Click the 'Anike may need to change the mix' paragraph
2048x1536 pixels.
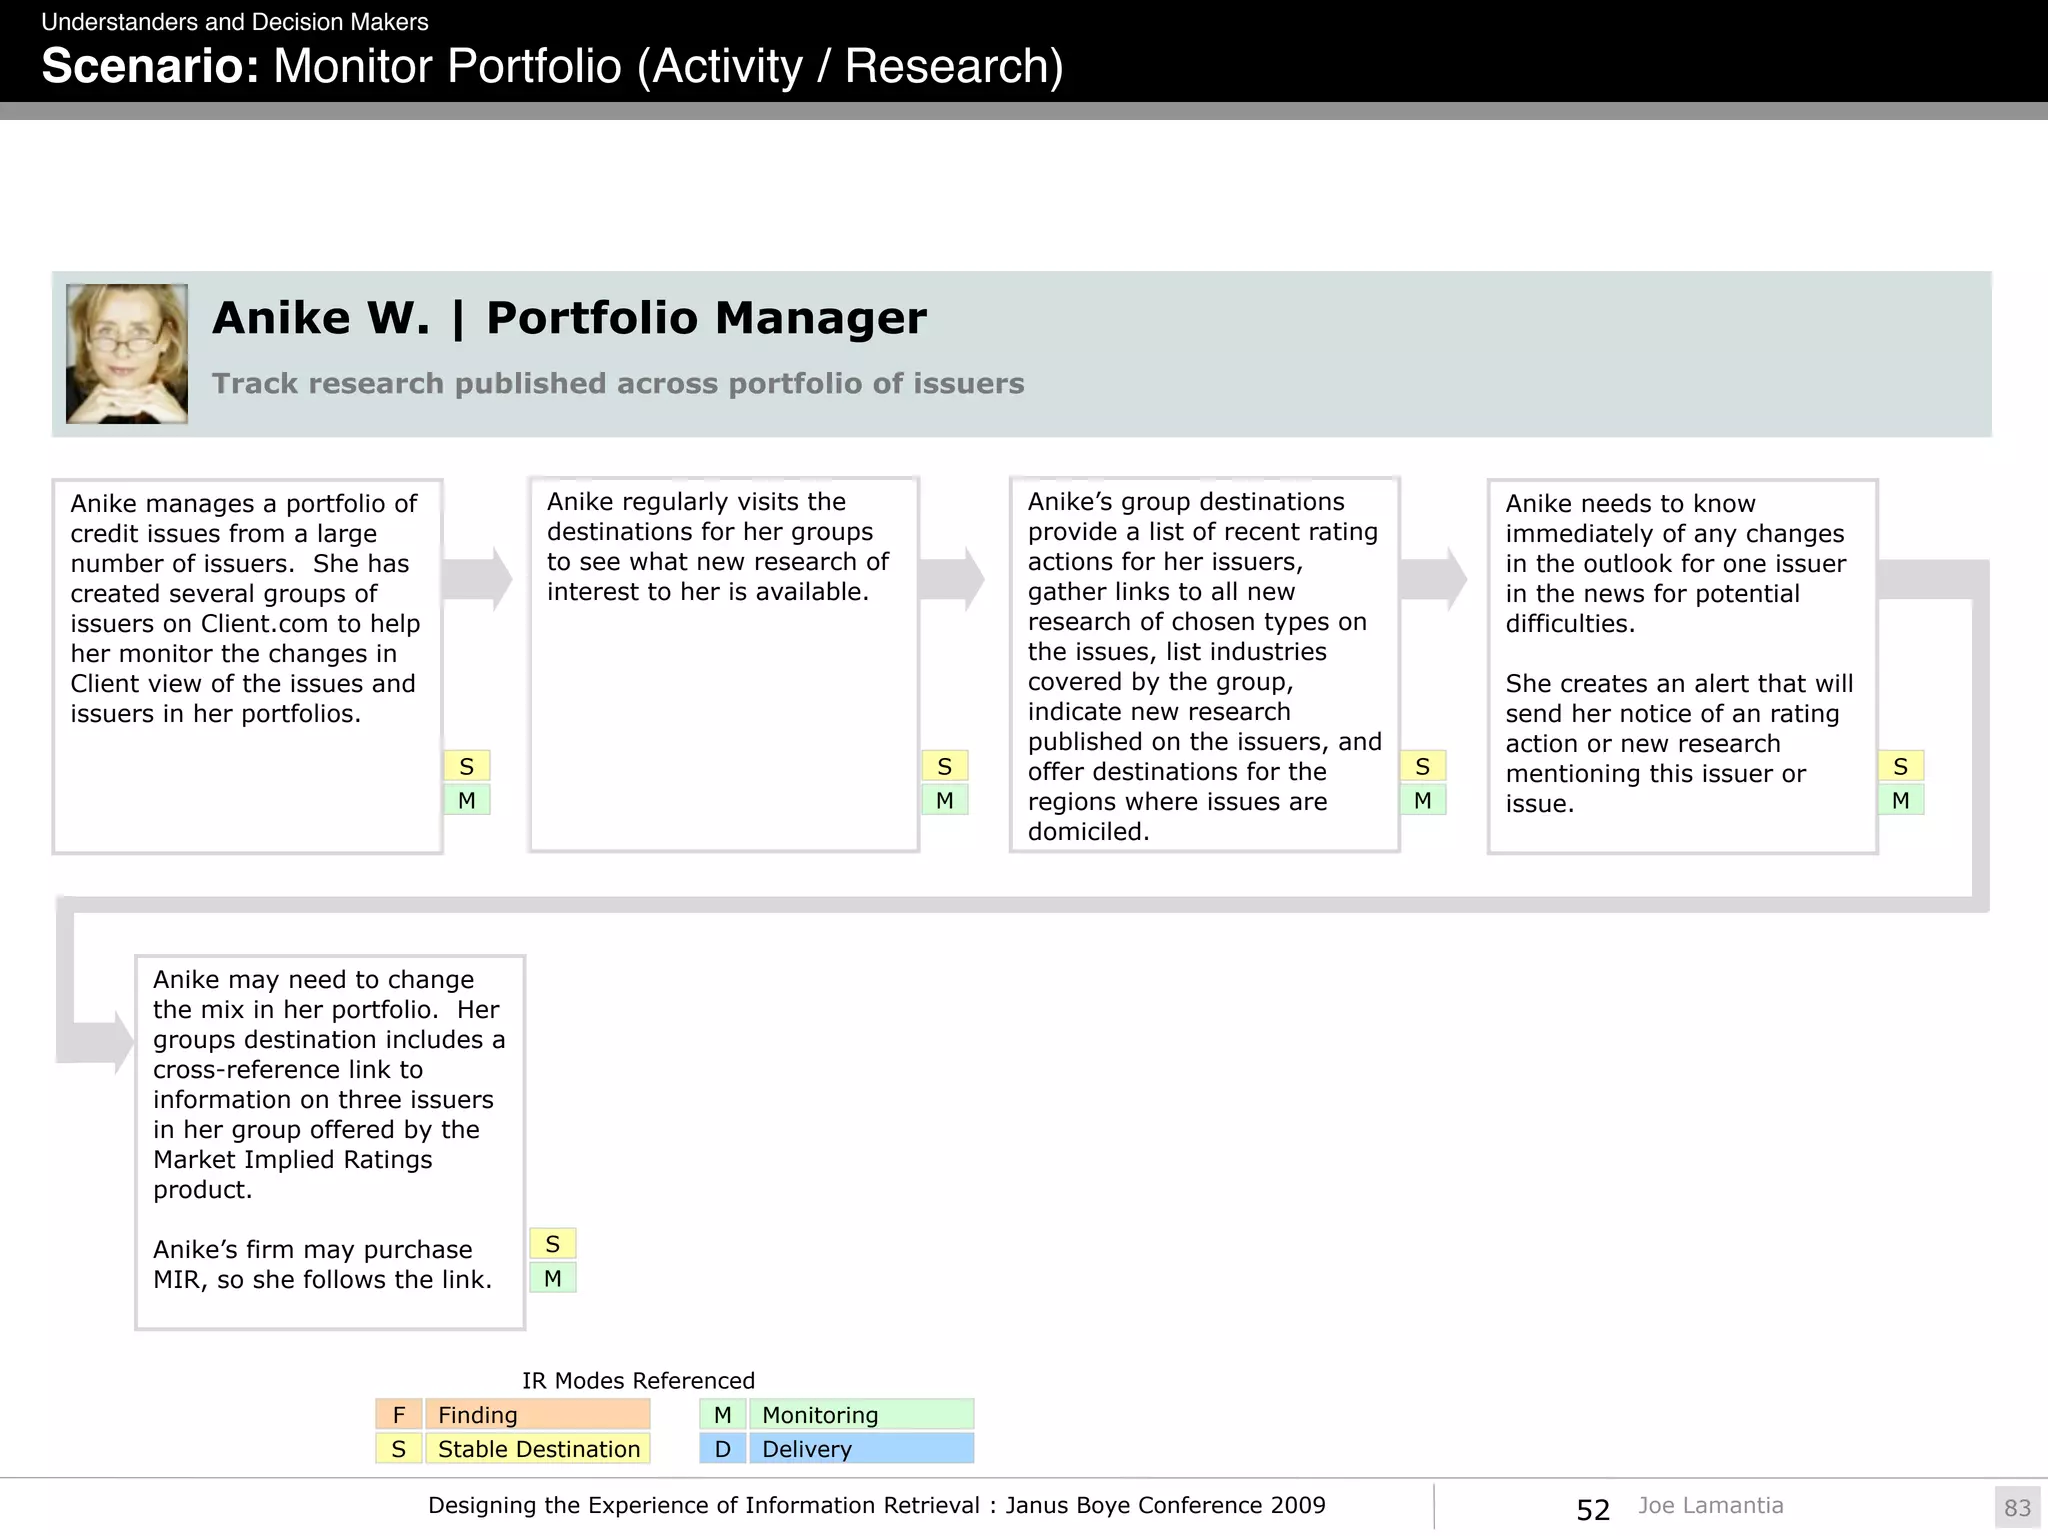coord(329,1084)
